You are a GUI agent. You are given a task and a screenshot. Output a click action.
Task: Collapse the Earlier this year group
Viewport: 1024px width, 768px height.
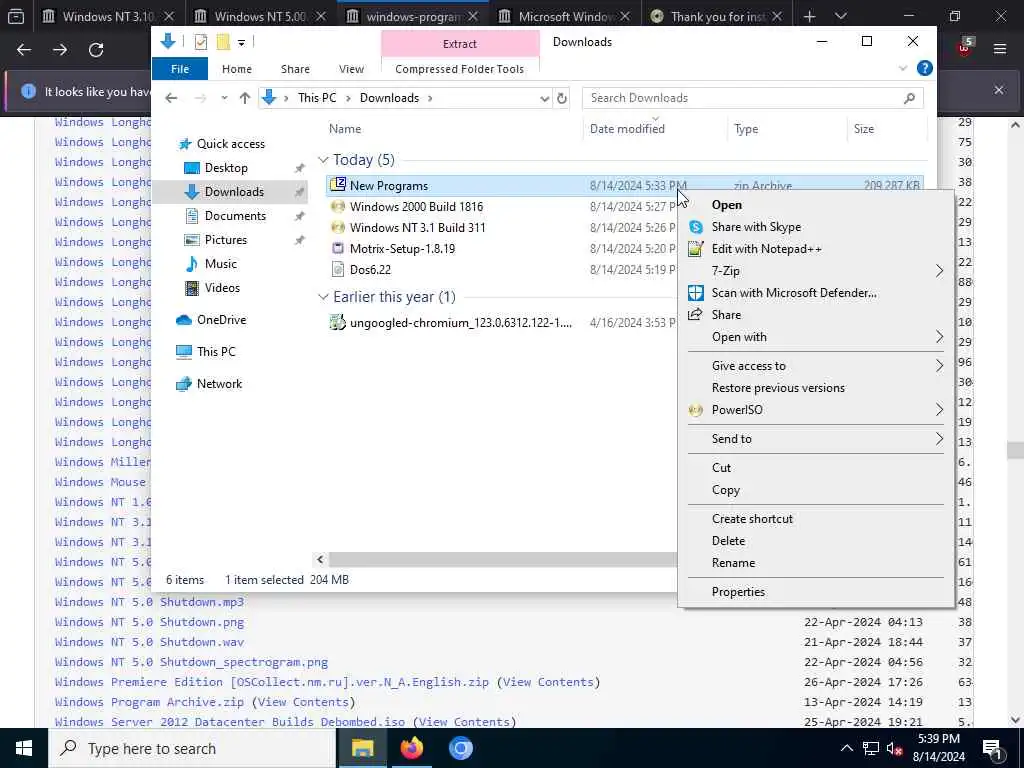click(x=323, y=297)
